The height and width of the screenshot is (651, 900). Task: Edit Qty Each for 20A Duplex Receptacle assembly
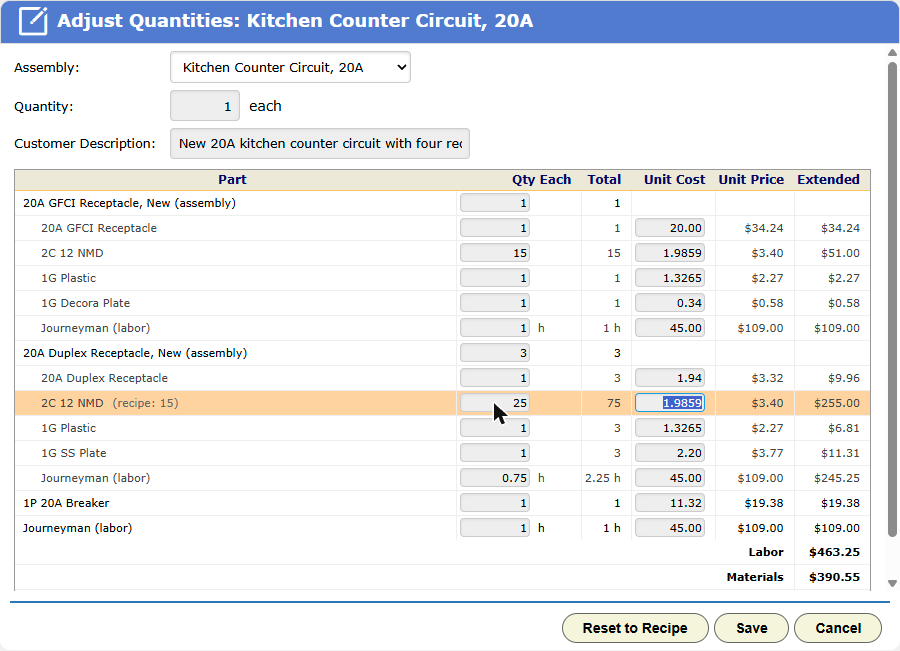[495, 353]
